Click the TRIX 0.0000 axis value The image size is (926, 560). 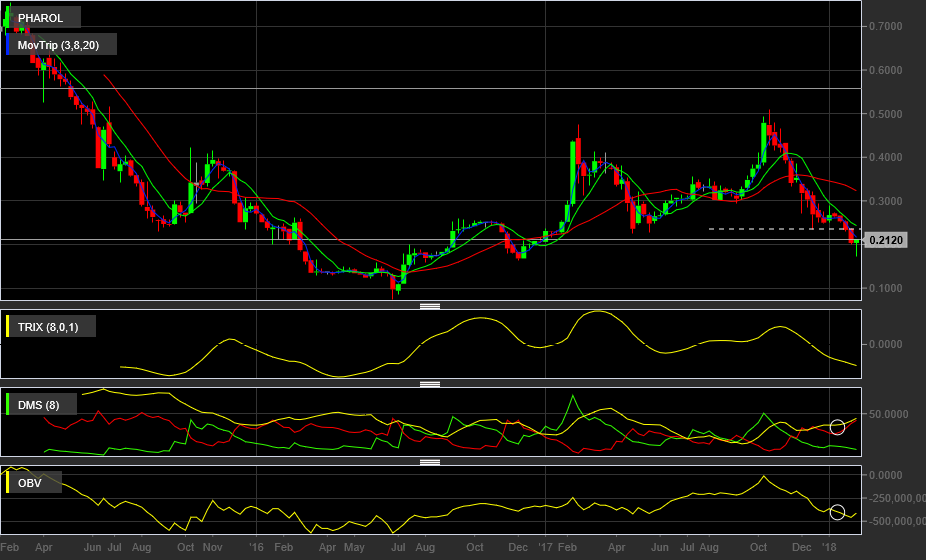click(885, 344)
